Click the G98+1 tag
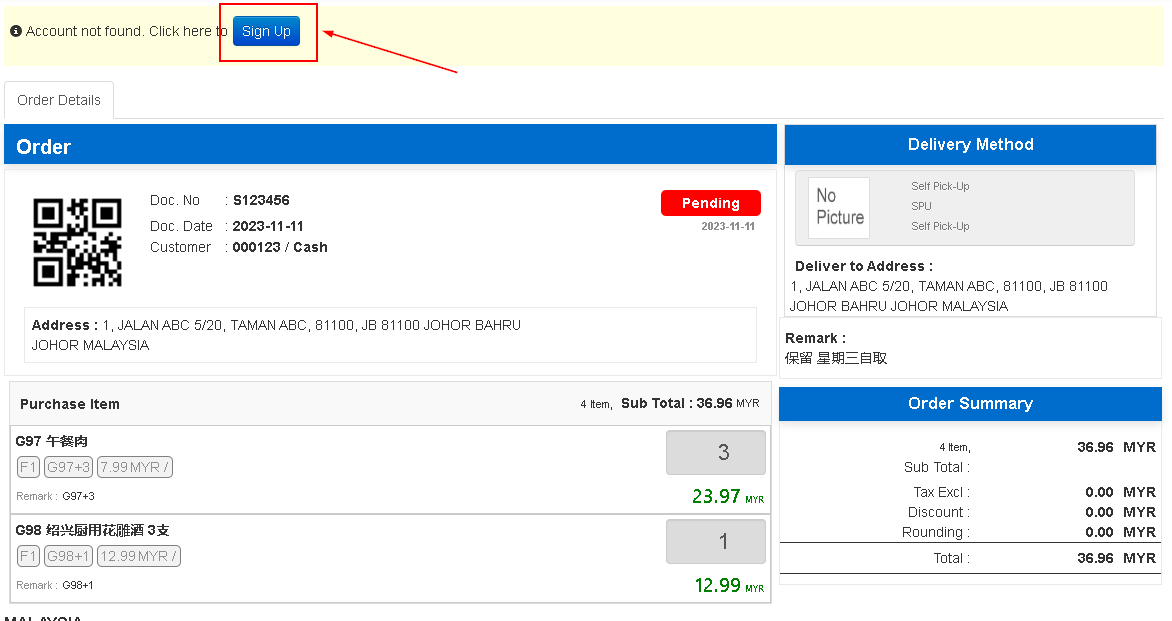The image size is (1172, 621). coord(68,556)
